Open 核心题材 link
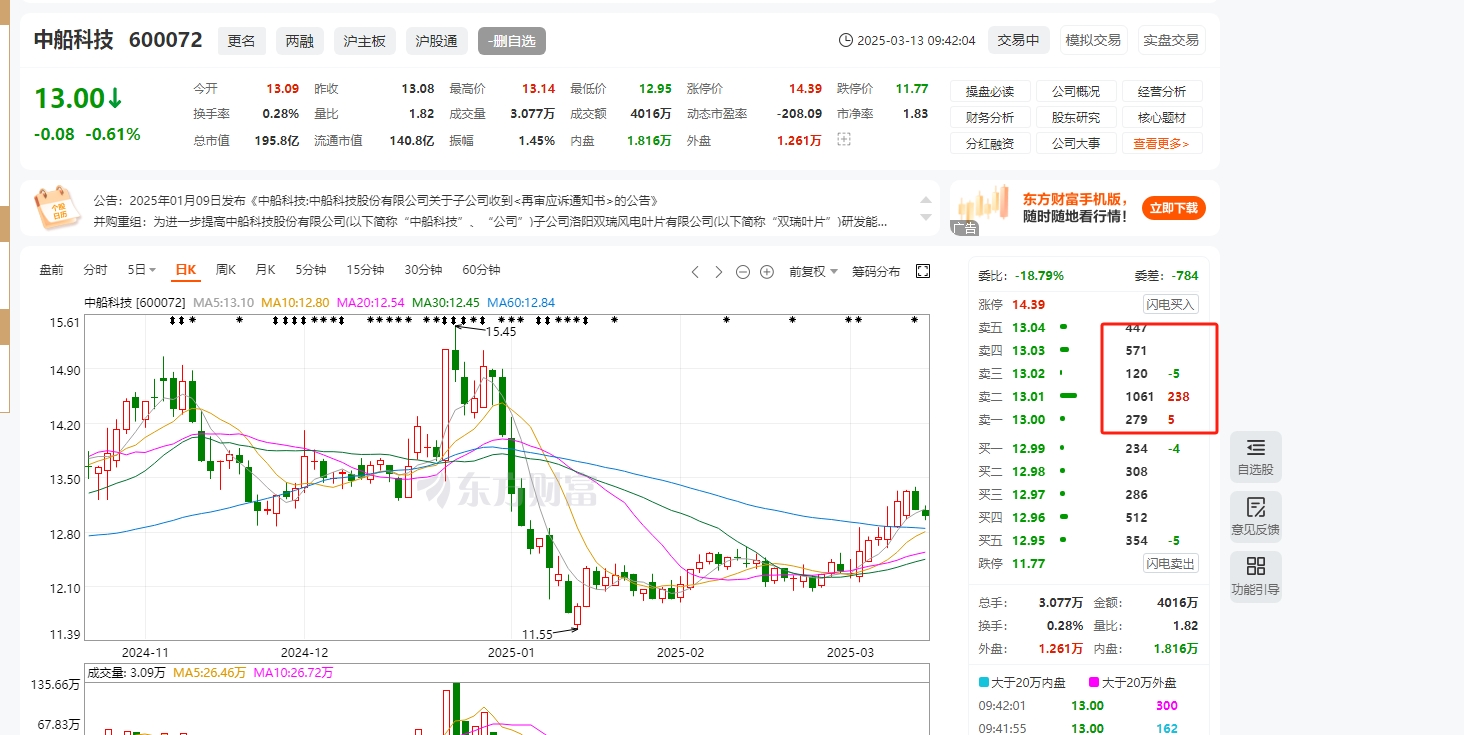1464x735 pixels. (1162, 117)
